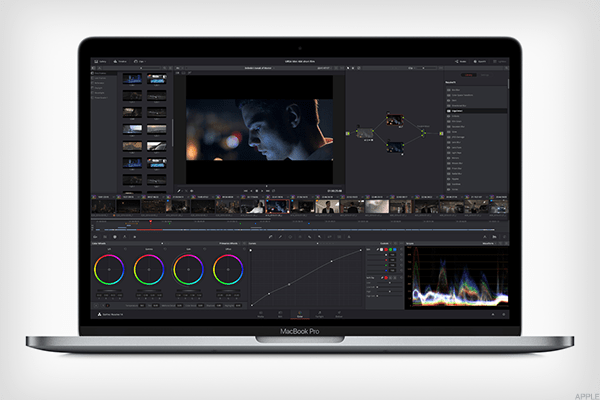Click the center of the Gain color wheel
This screenshot has width=600, height=400.
click(188, 269)
